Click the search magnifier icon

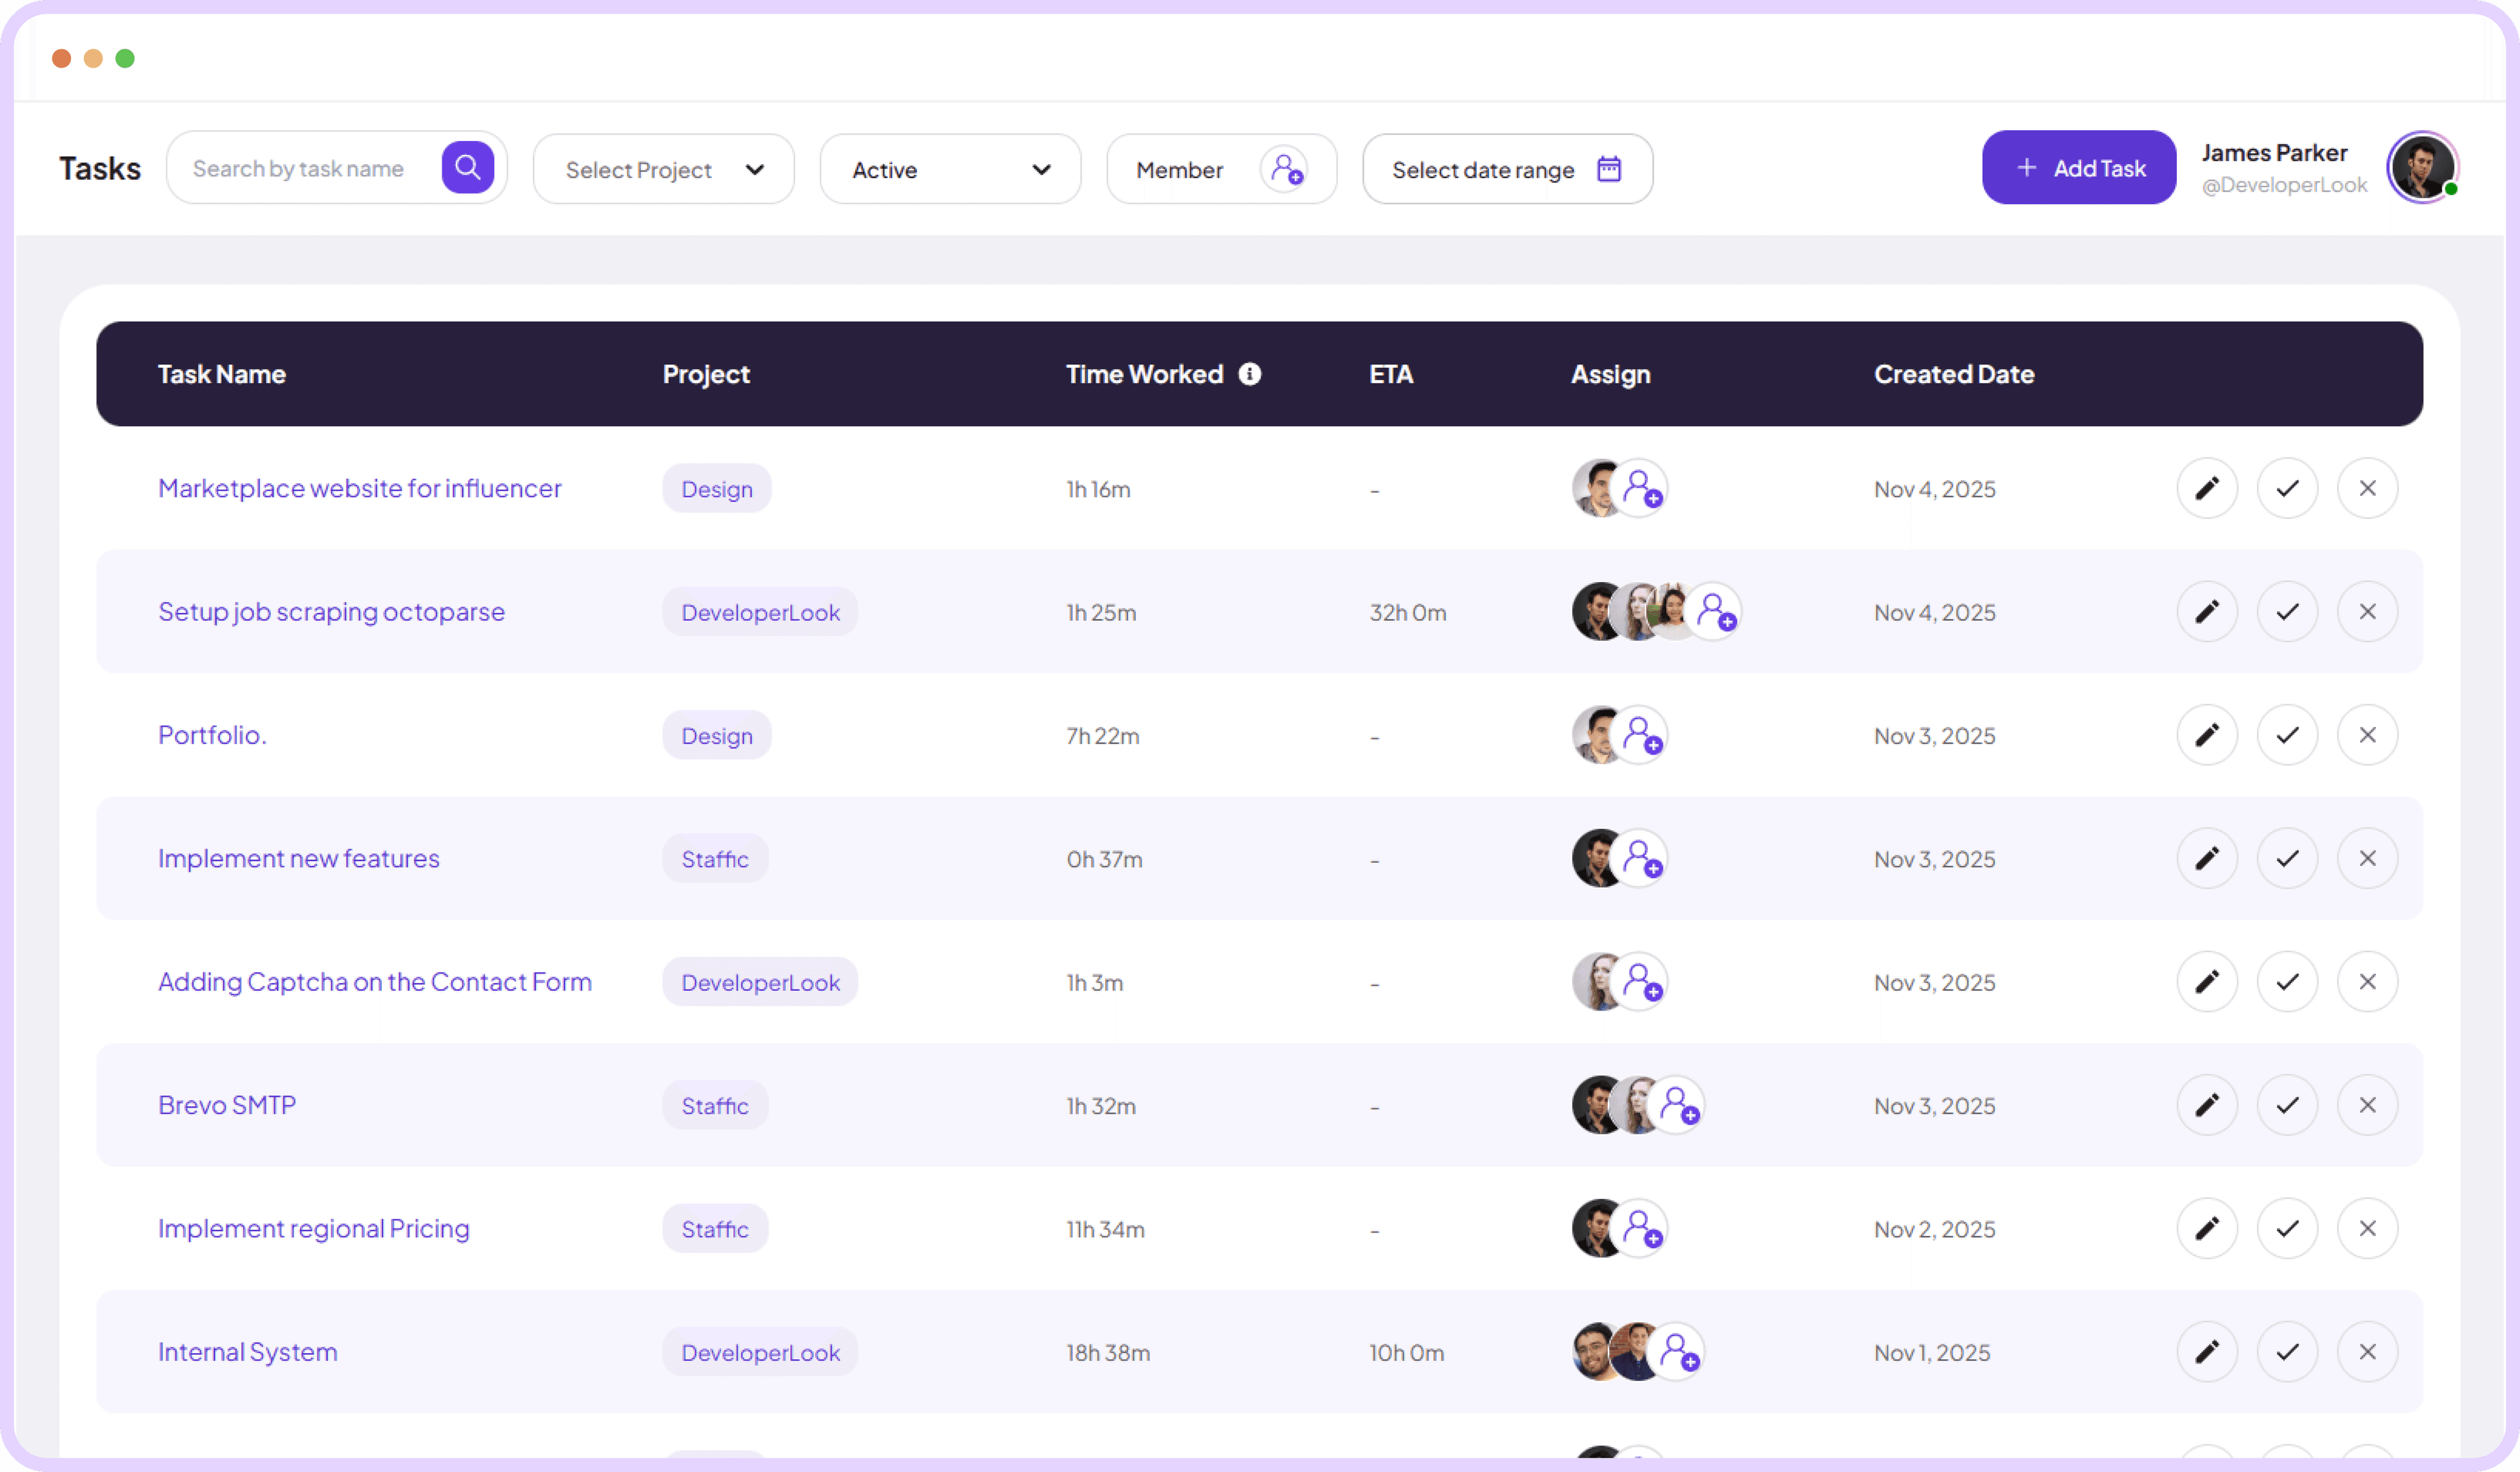[468, 167]
